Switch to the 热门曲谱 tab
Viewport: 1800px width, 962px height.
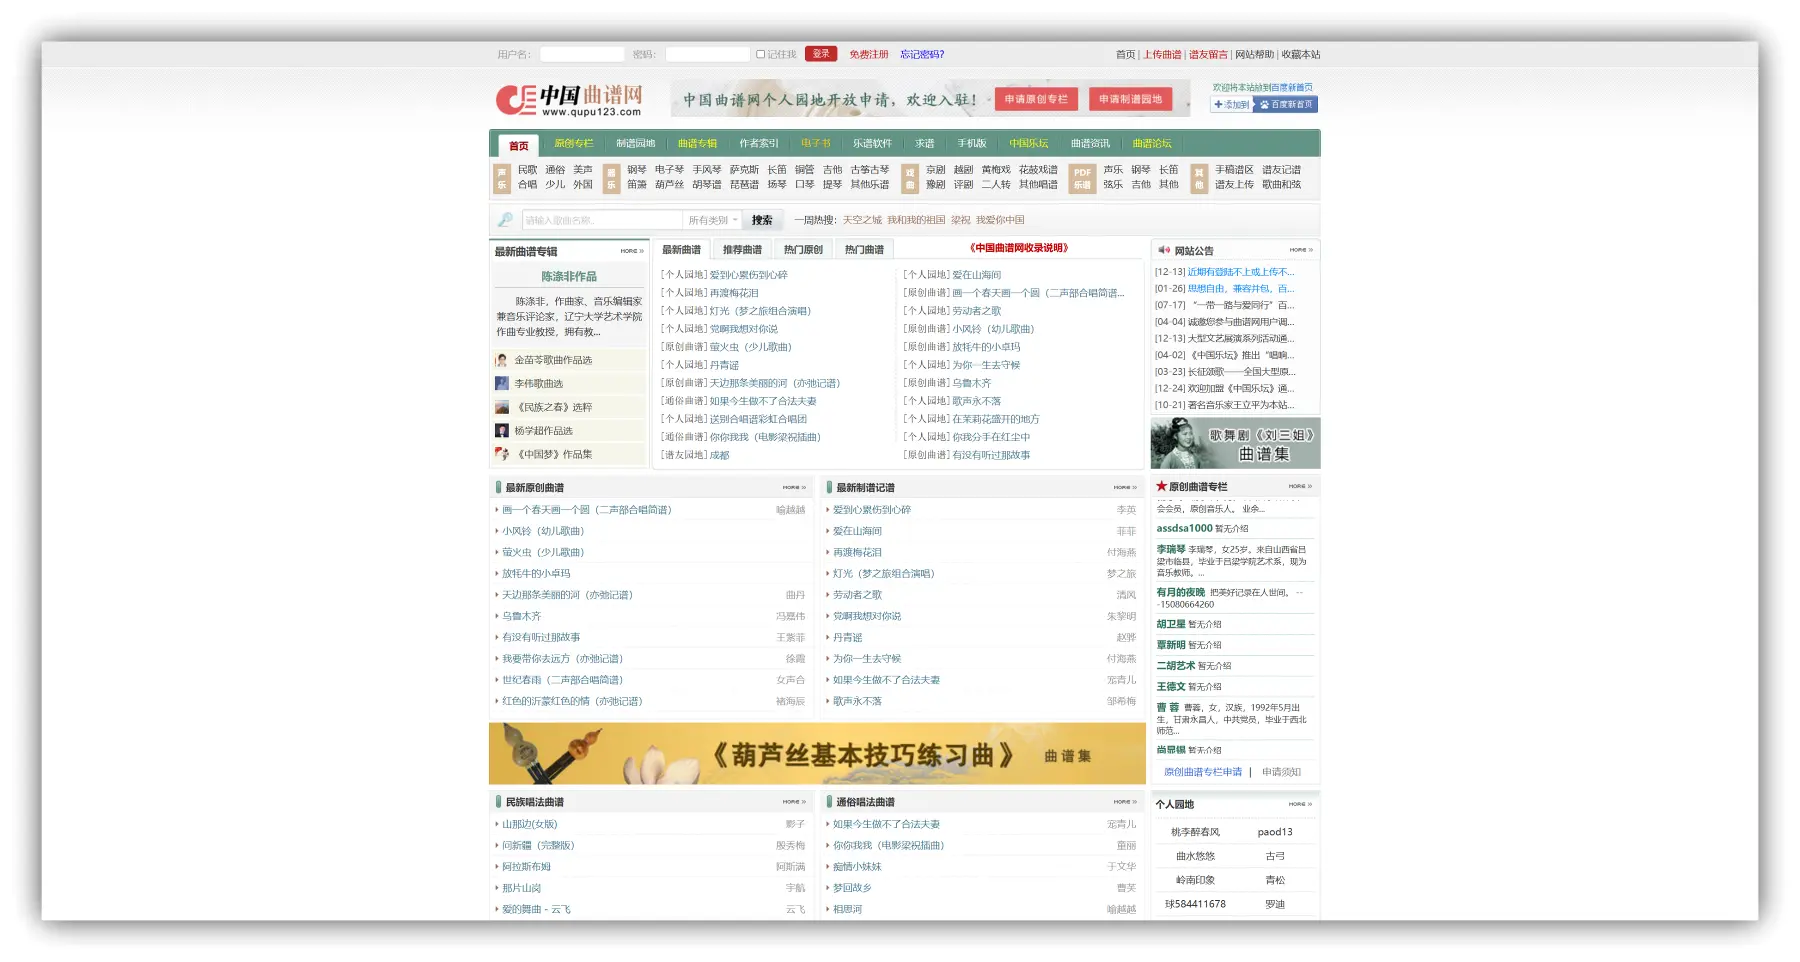point(864,250)
